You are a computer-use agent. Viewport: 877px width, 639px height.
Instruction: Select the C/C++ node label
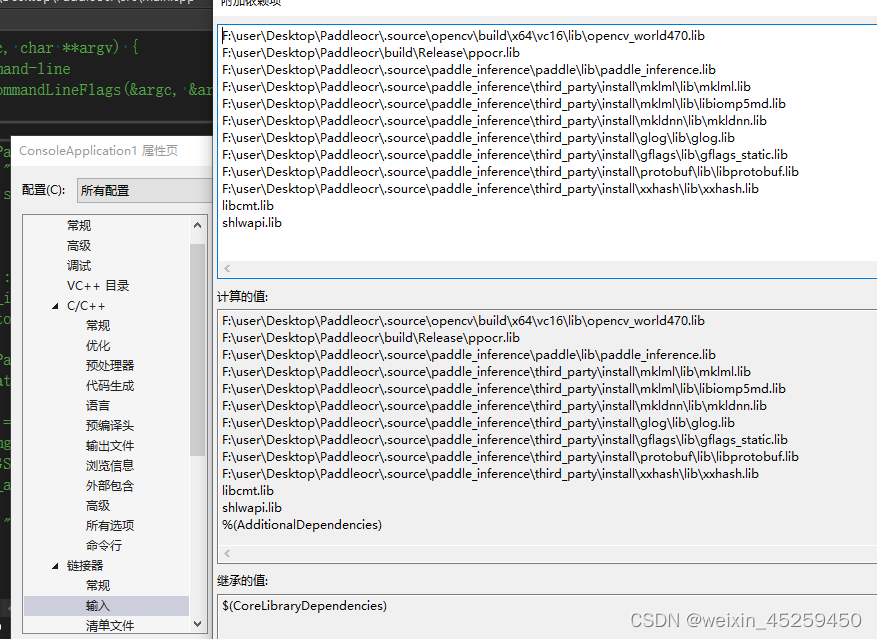86,306
